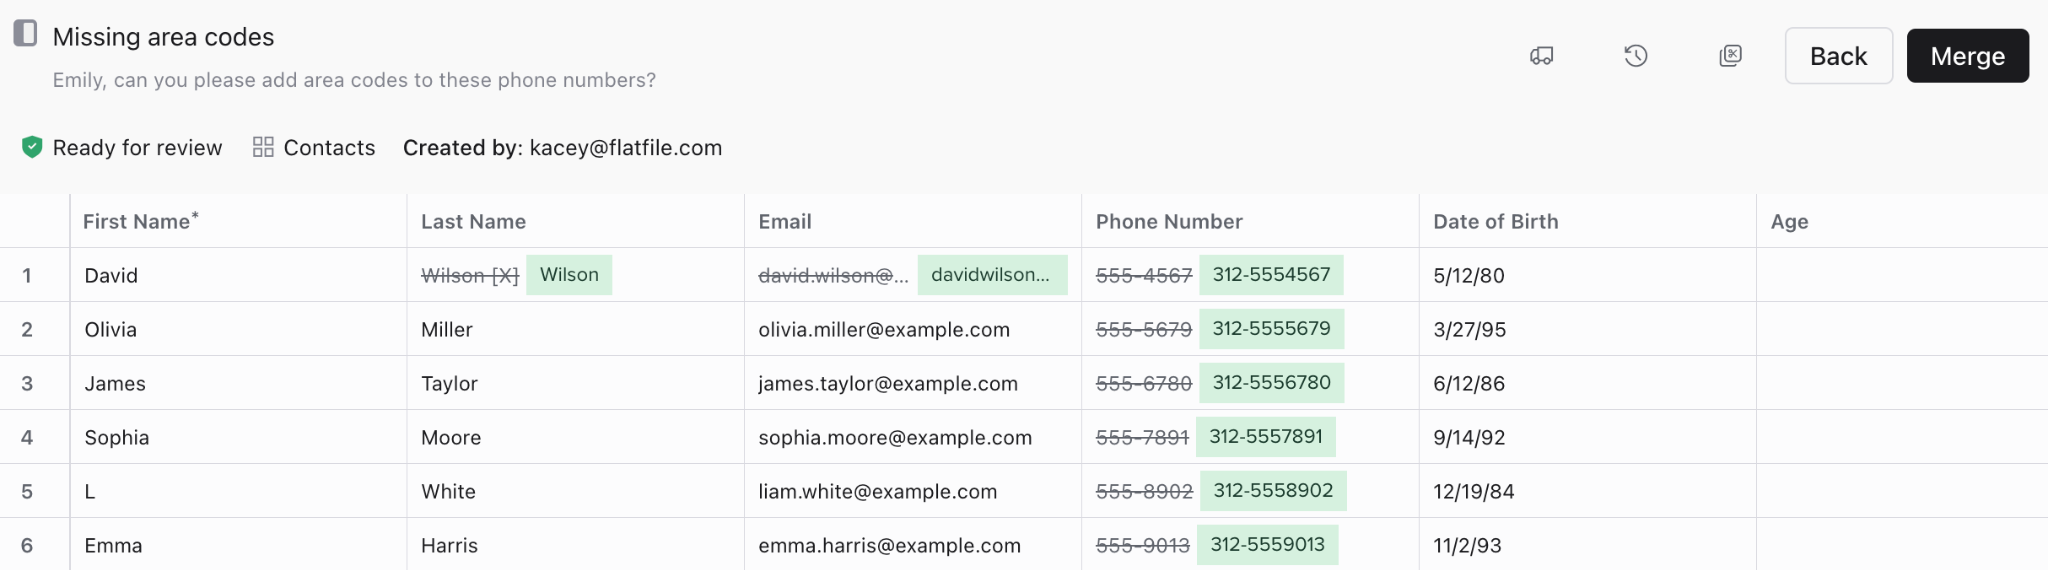
Task: Open the version history clock icon
Action: coord(1635,56)
